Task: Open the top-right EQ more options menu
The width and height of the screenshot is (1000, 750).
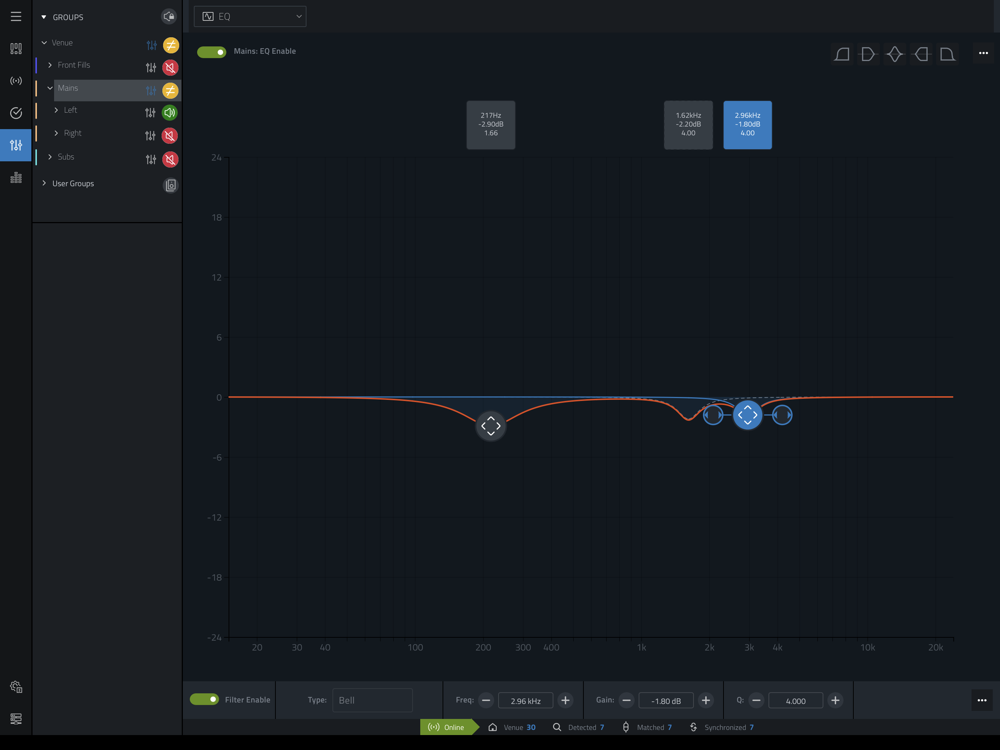Action: (x=983, y=54)
